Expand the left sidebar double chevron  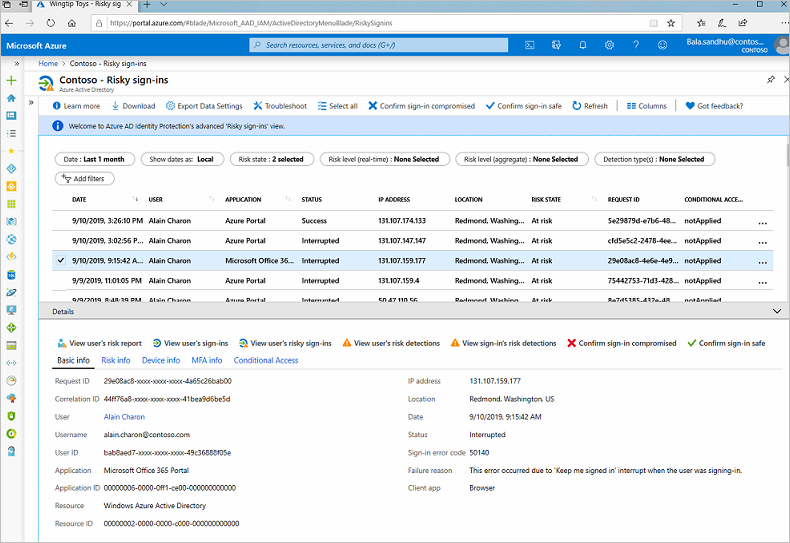pyautogui.click(x=17, y=63)
